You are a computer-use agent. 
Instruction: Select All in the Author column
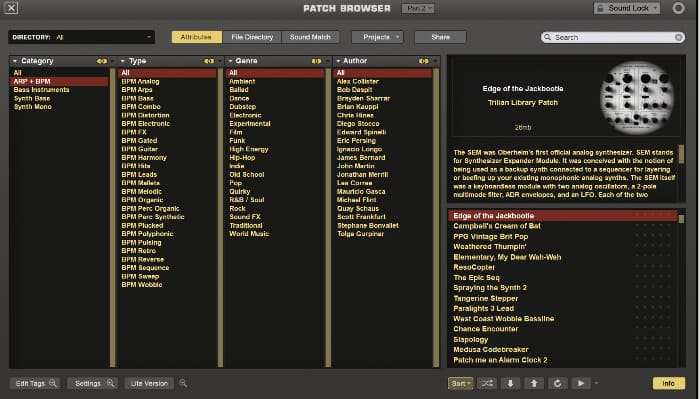coord(383,73)
